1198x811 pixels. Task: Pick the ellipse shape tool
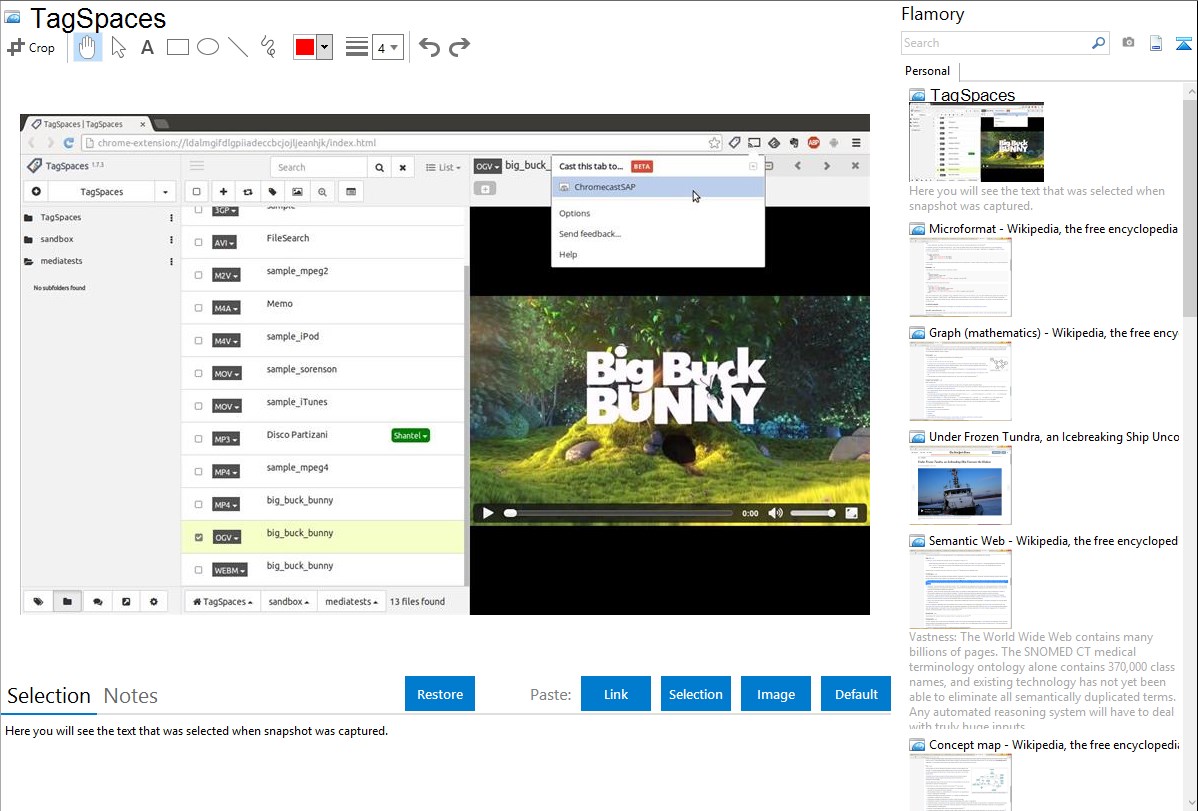[x=208, y=47]
